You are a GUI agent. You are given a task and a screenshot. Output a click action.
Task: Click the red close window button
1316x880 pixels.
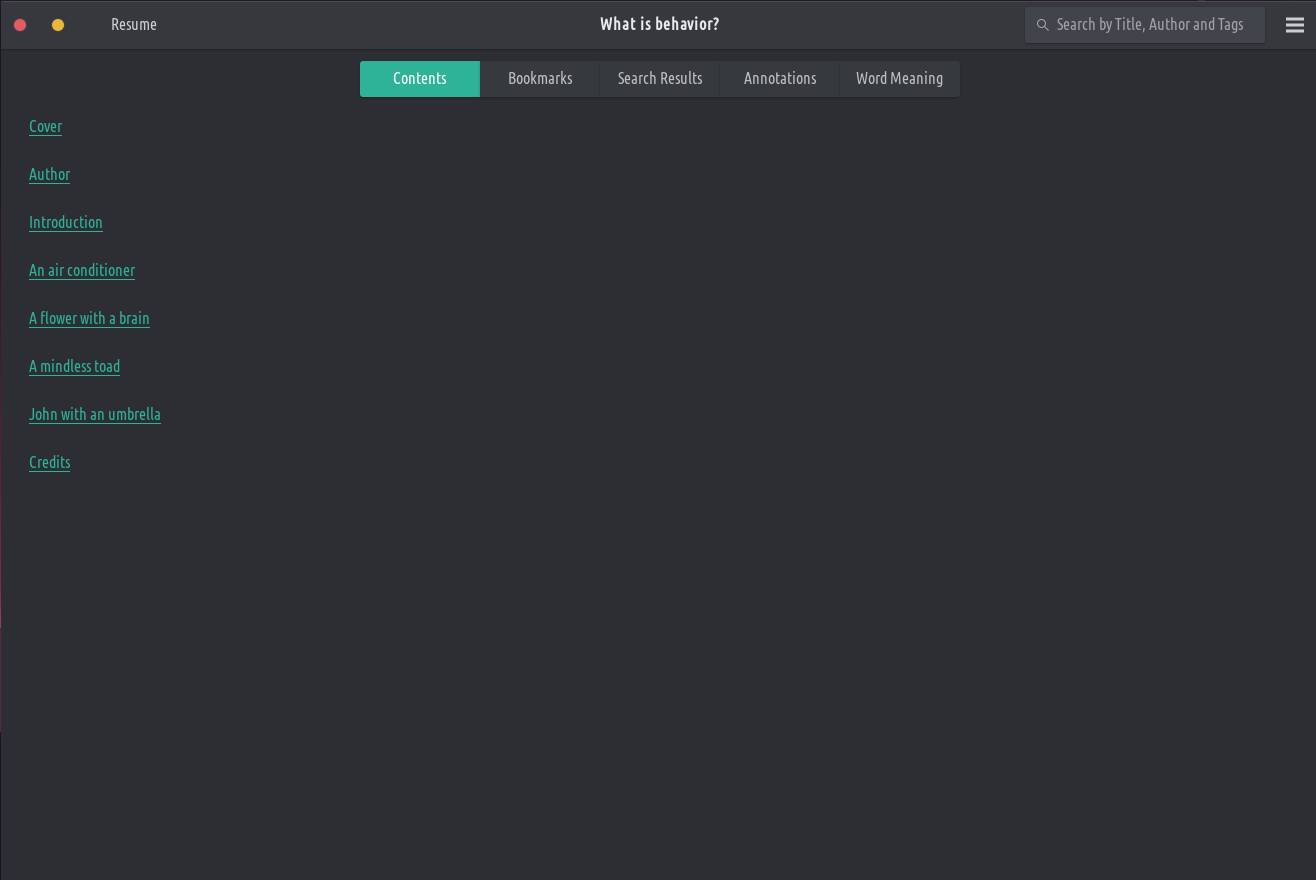coord(20,25)
